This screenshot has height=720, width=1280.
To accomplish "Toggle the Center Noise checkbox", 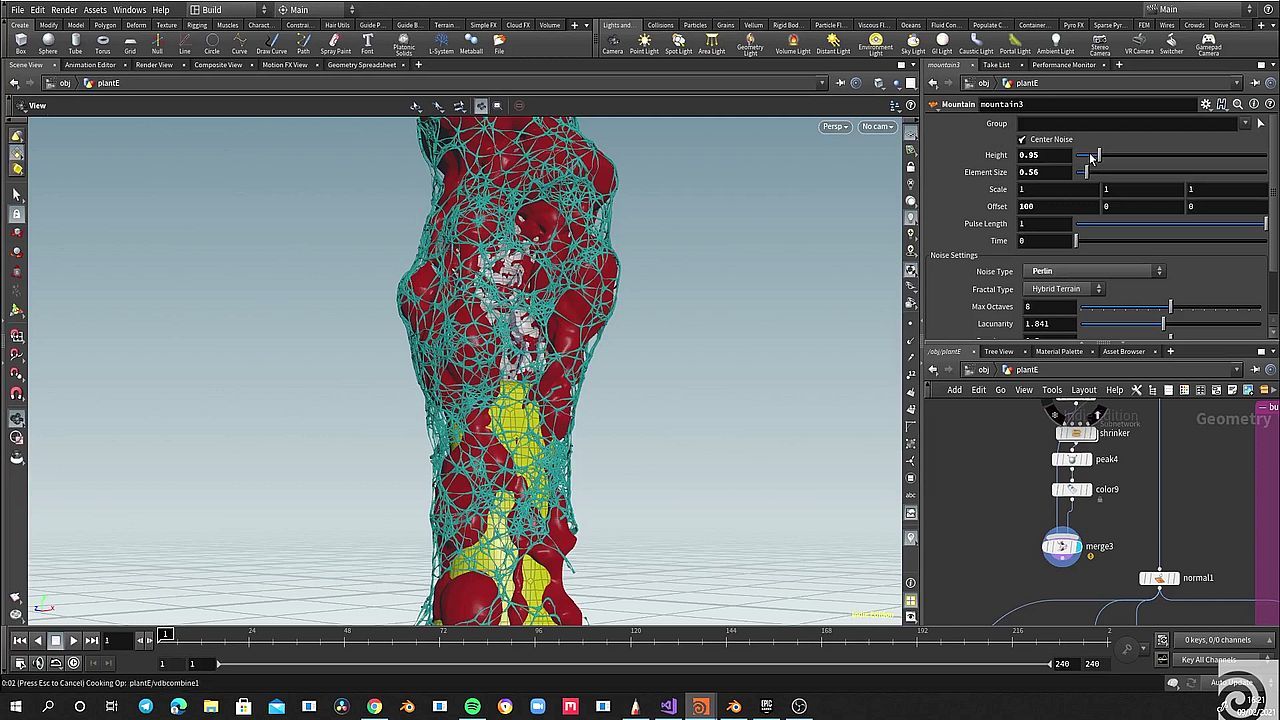I will tap(1022, 140).
